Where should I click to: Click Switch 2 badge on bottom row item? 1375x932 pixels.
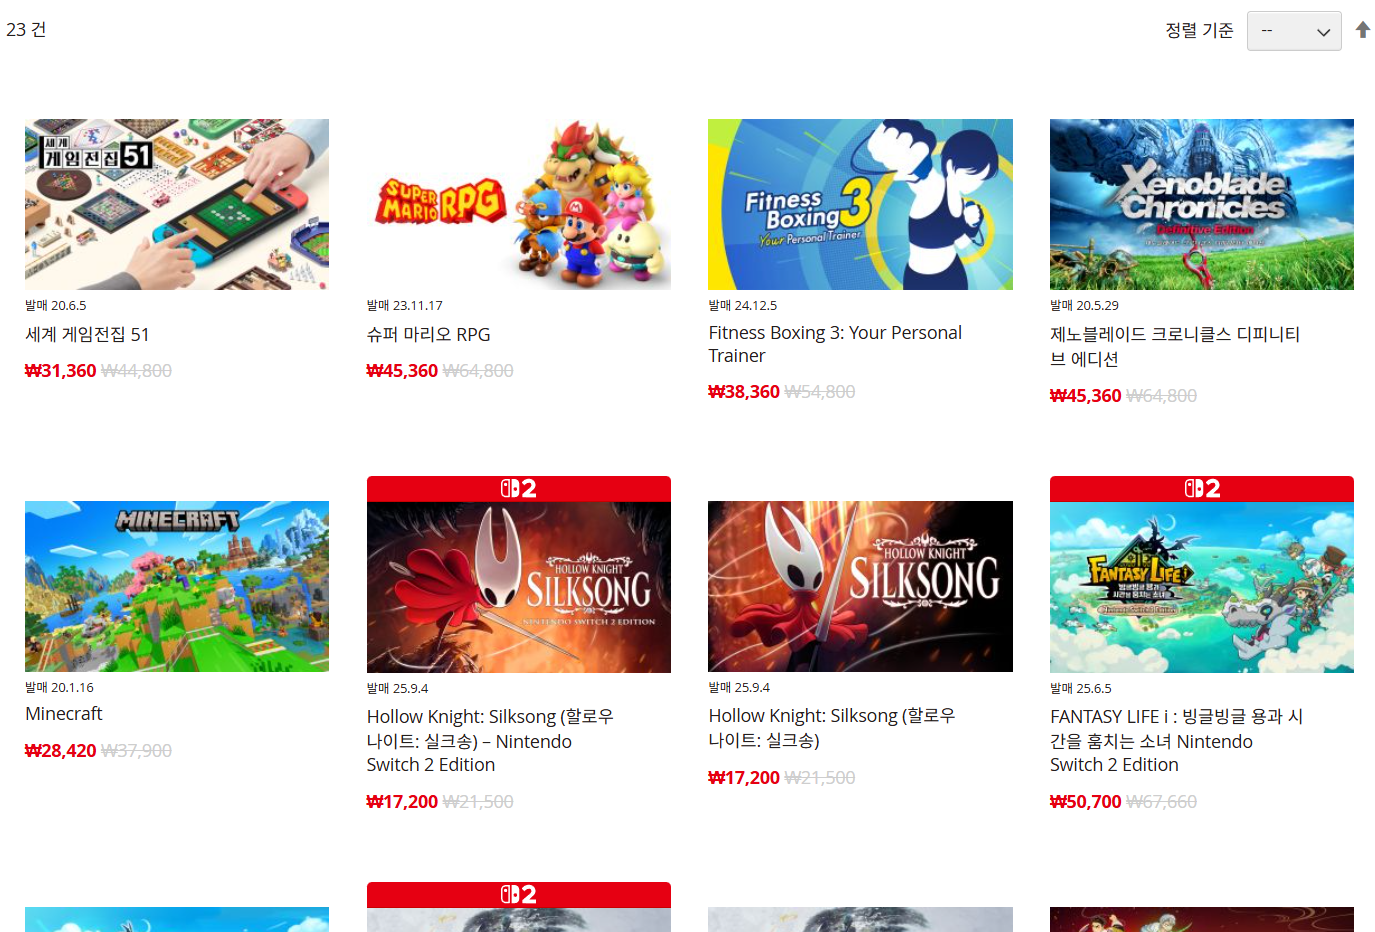(518, 894)
